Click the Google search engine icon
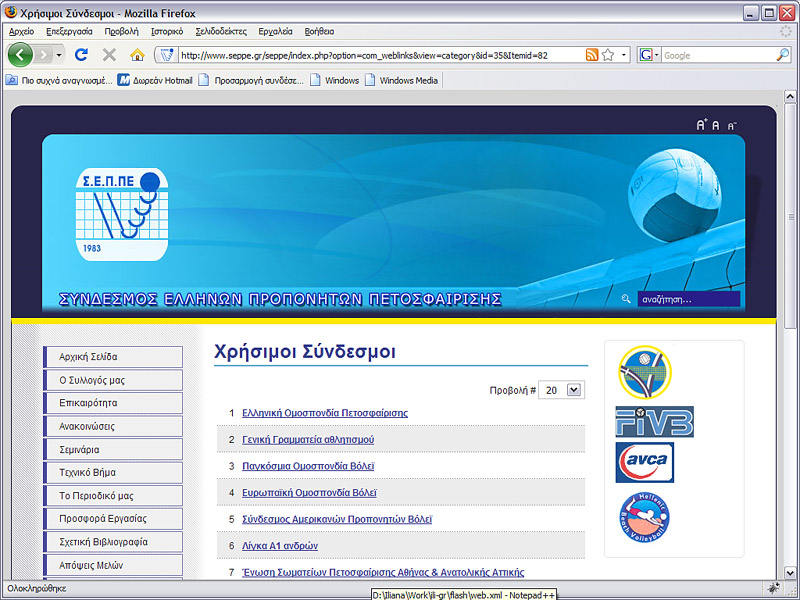The image size is (800, 600). 646,55
